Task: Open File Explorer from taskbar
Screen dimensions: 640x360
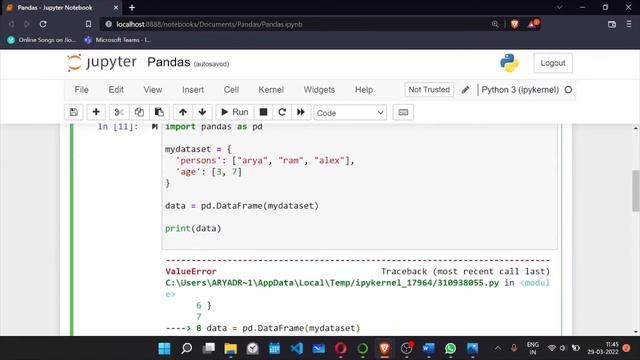Action: 231,348
